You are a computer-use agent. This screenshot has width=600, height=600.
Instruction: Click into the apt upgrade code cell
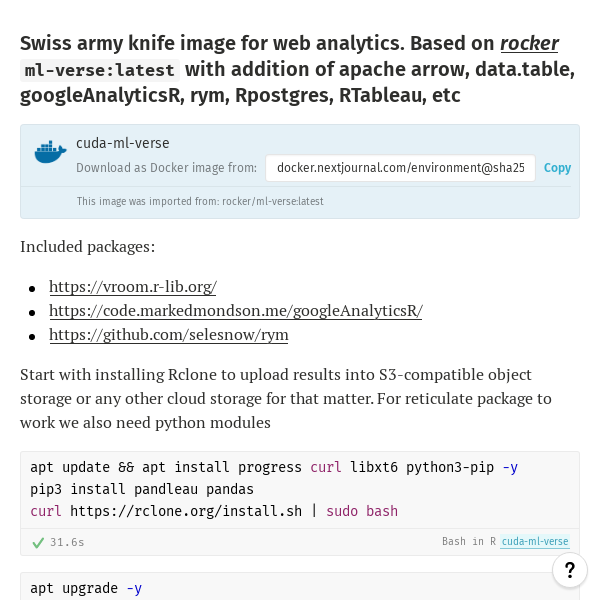(300, 587)
